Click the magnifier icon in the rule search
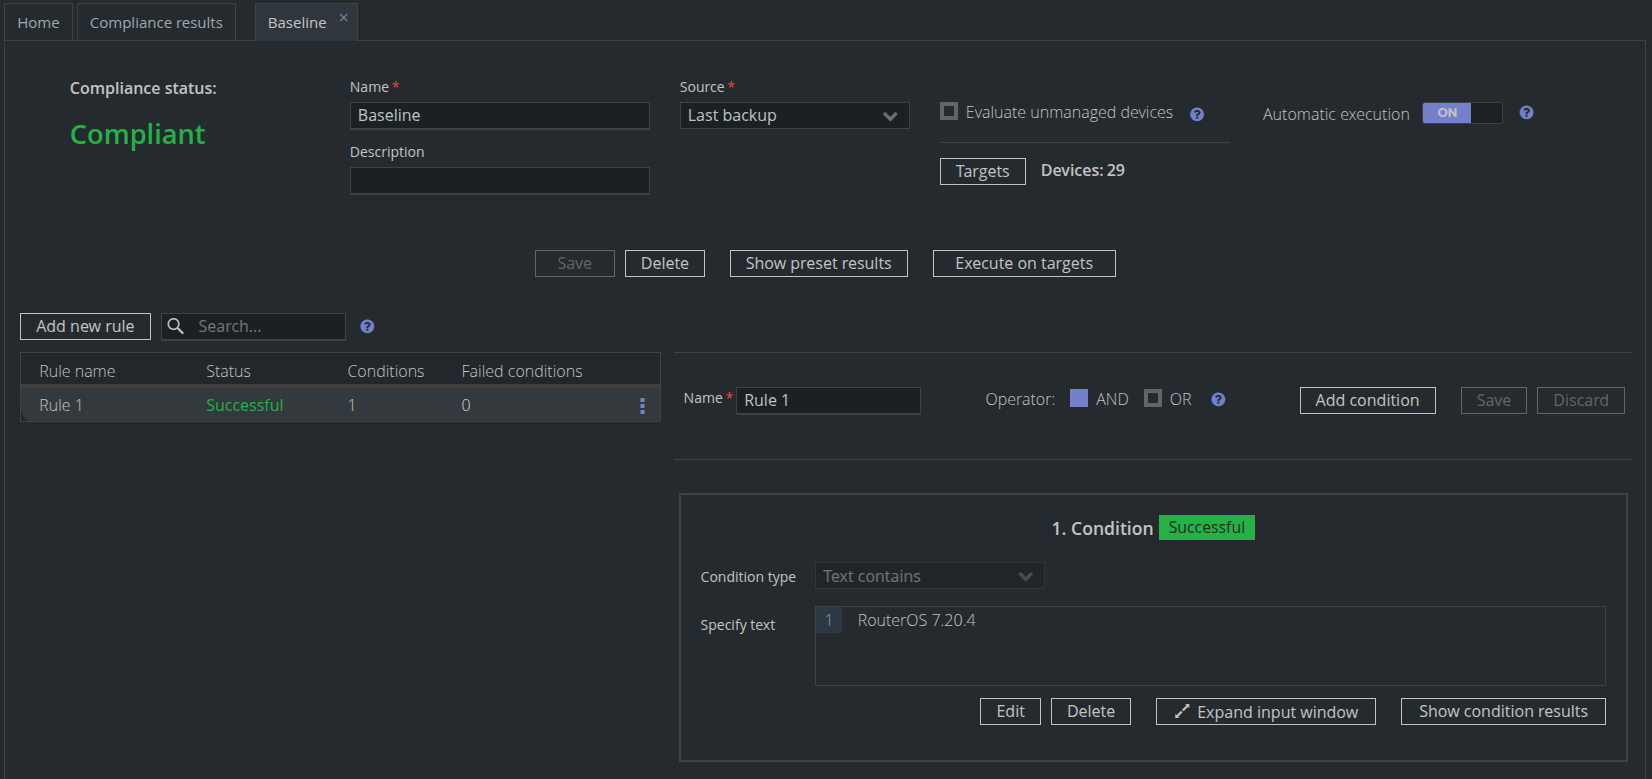 pyautogui.click(x=176, y=327)
